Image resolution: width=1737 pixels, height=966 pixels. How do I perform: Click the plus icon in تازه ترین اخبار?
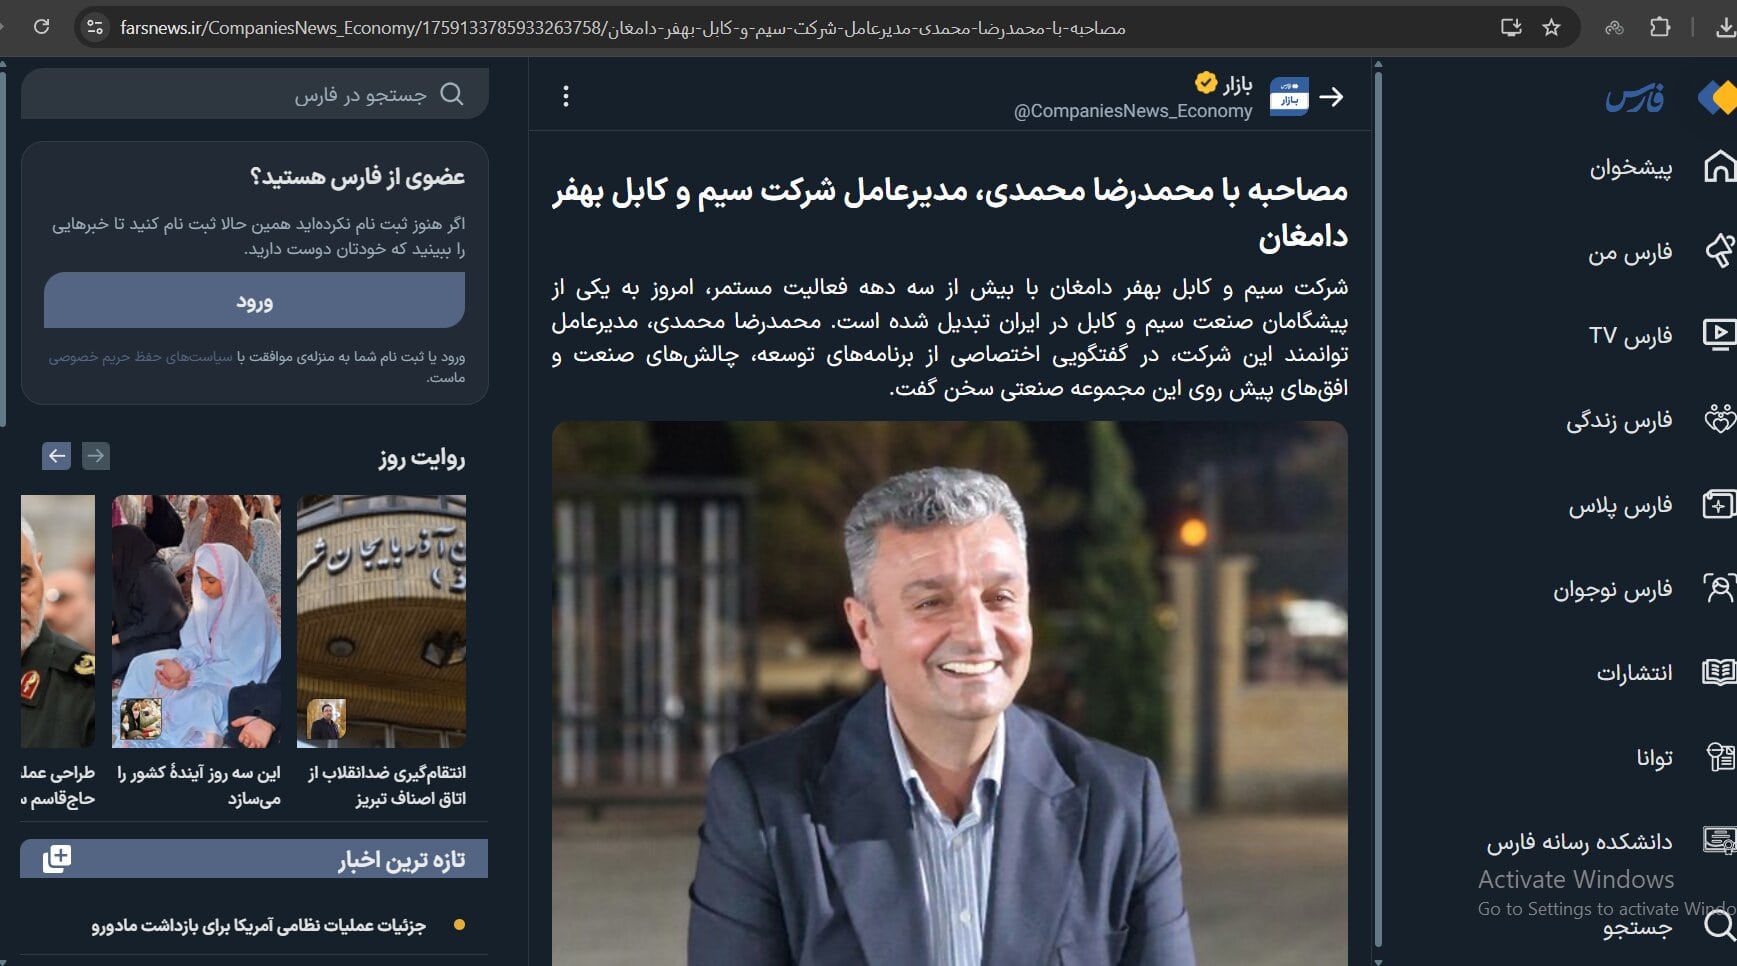[57, 859]
